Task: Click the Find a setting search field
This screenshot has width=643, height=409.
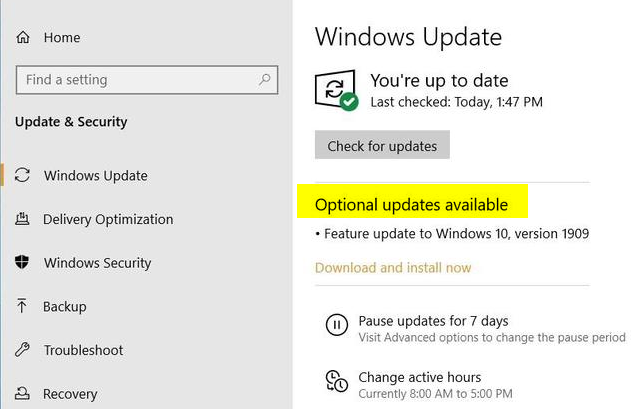Action: [x=147, y=80]
